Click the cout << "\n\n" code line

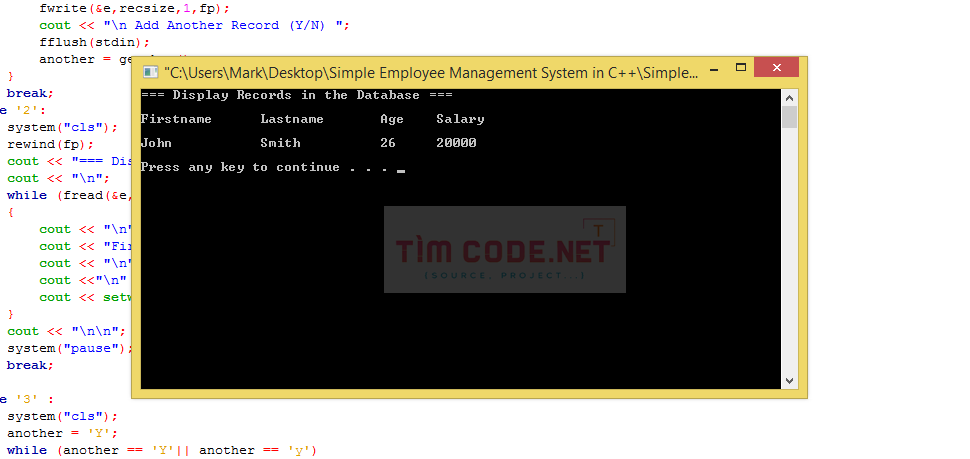tap(67, 331)
